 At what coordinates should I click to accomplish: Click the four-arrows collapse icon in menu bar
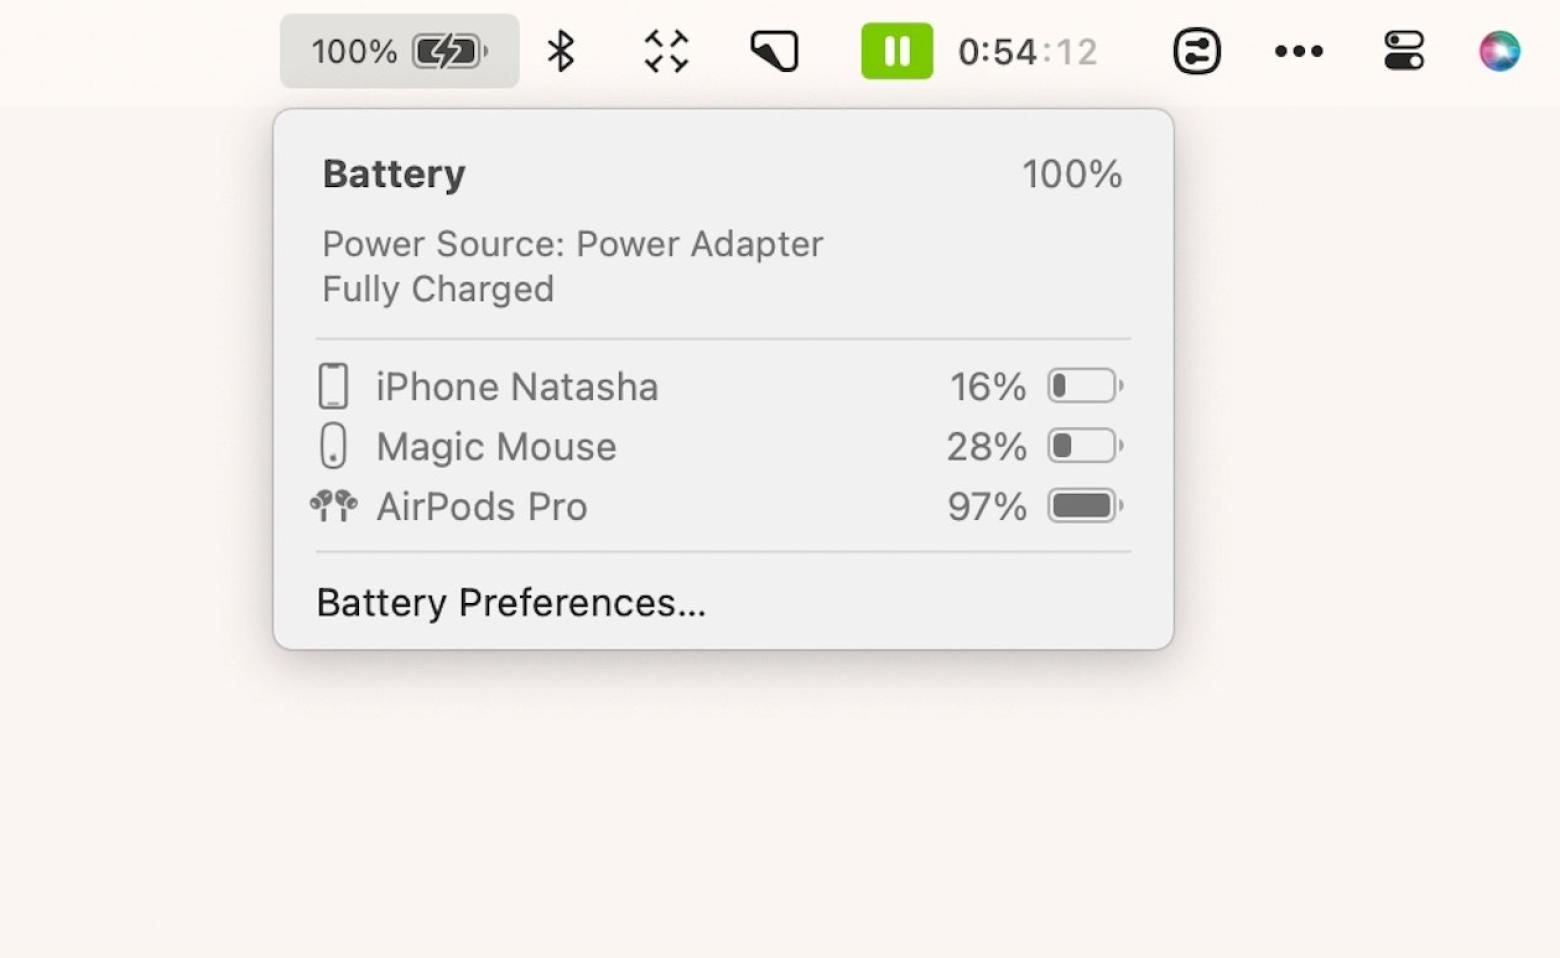tap(666, 51)
